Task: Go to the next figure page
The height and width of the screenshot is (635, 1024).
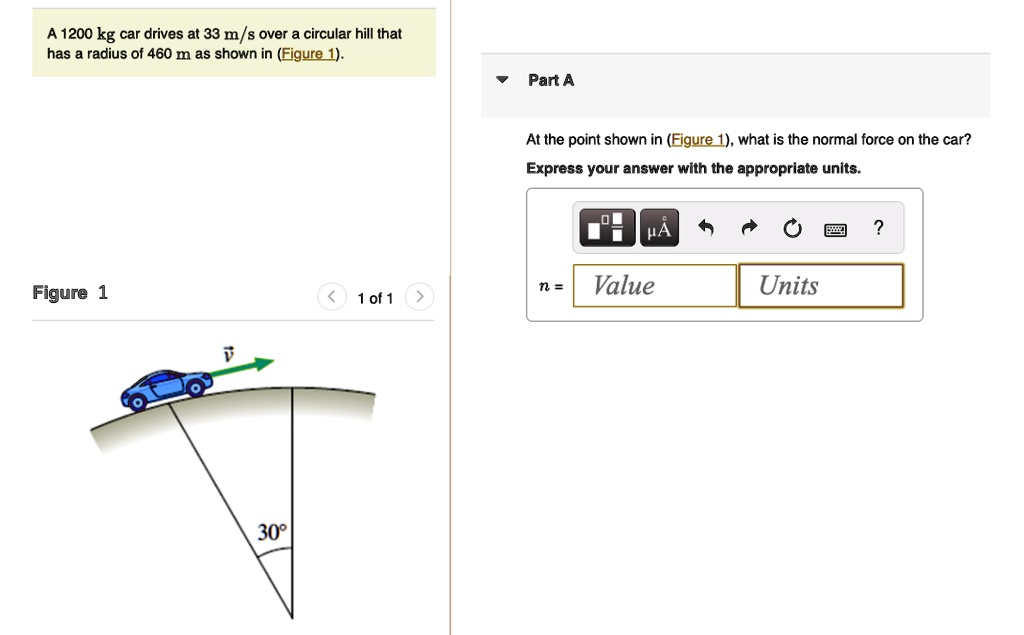Action: (419, 296)
